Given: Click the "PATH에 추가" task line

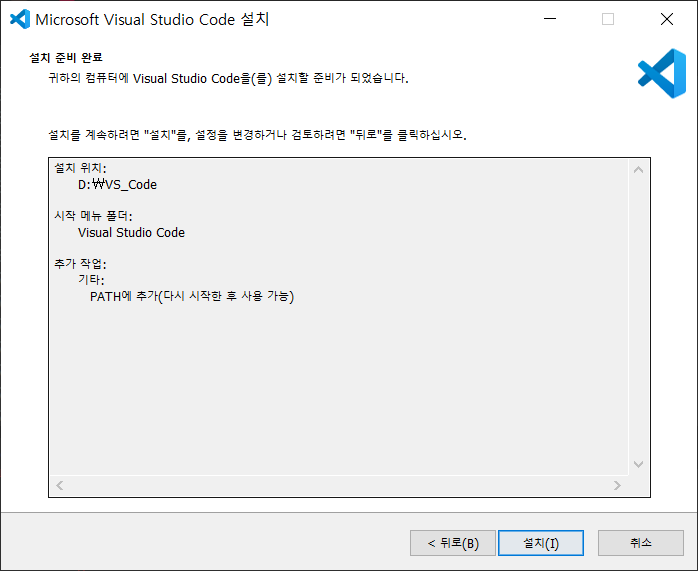Looking at the screenshot, I should tap(192, 296).
